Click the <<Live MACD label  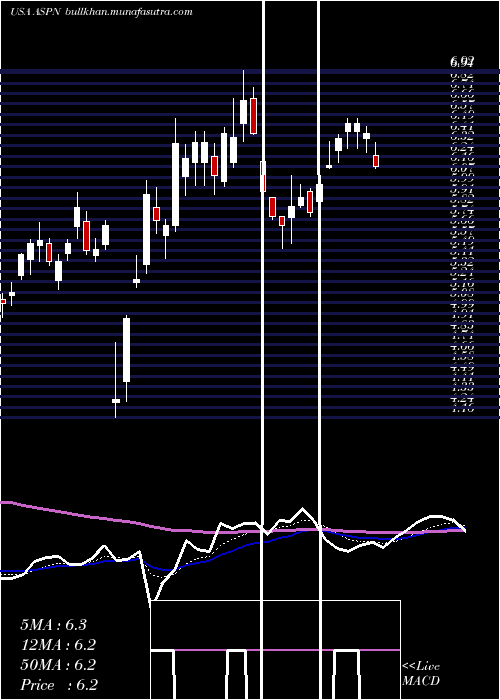(x=421, y=673)
